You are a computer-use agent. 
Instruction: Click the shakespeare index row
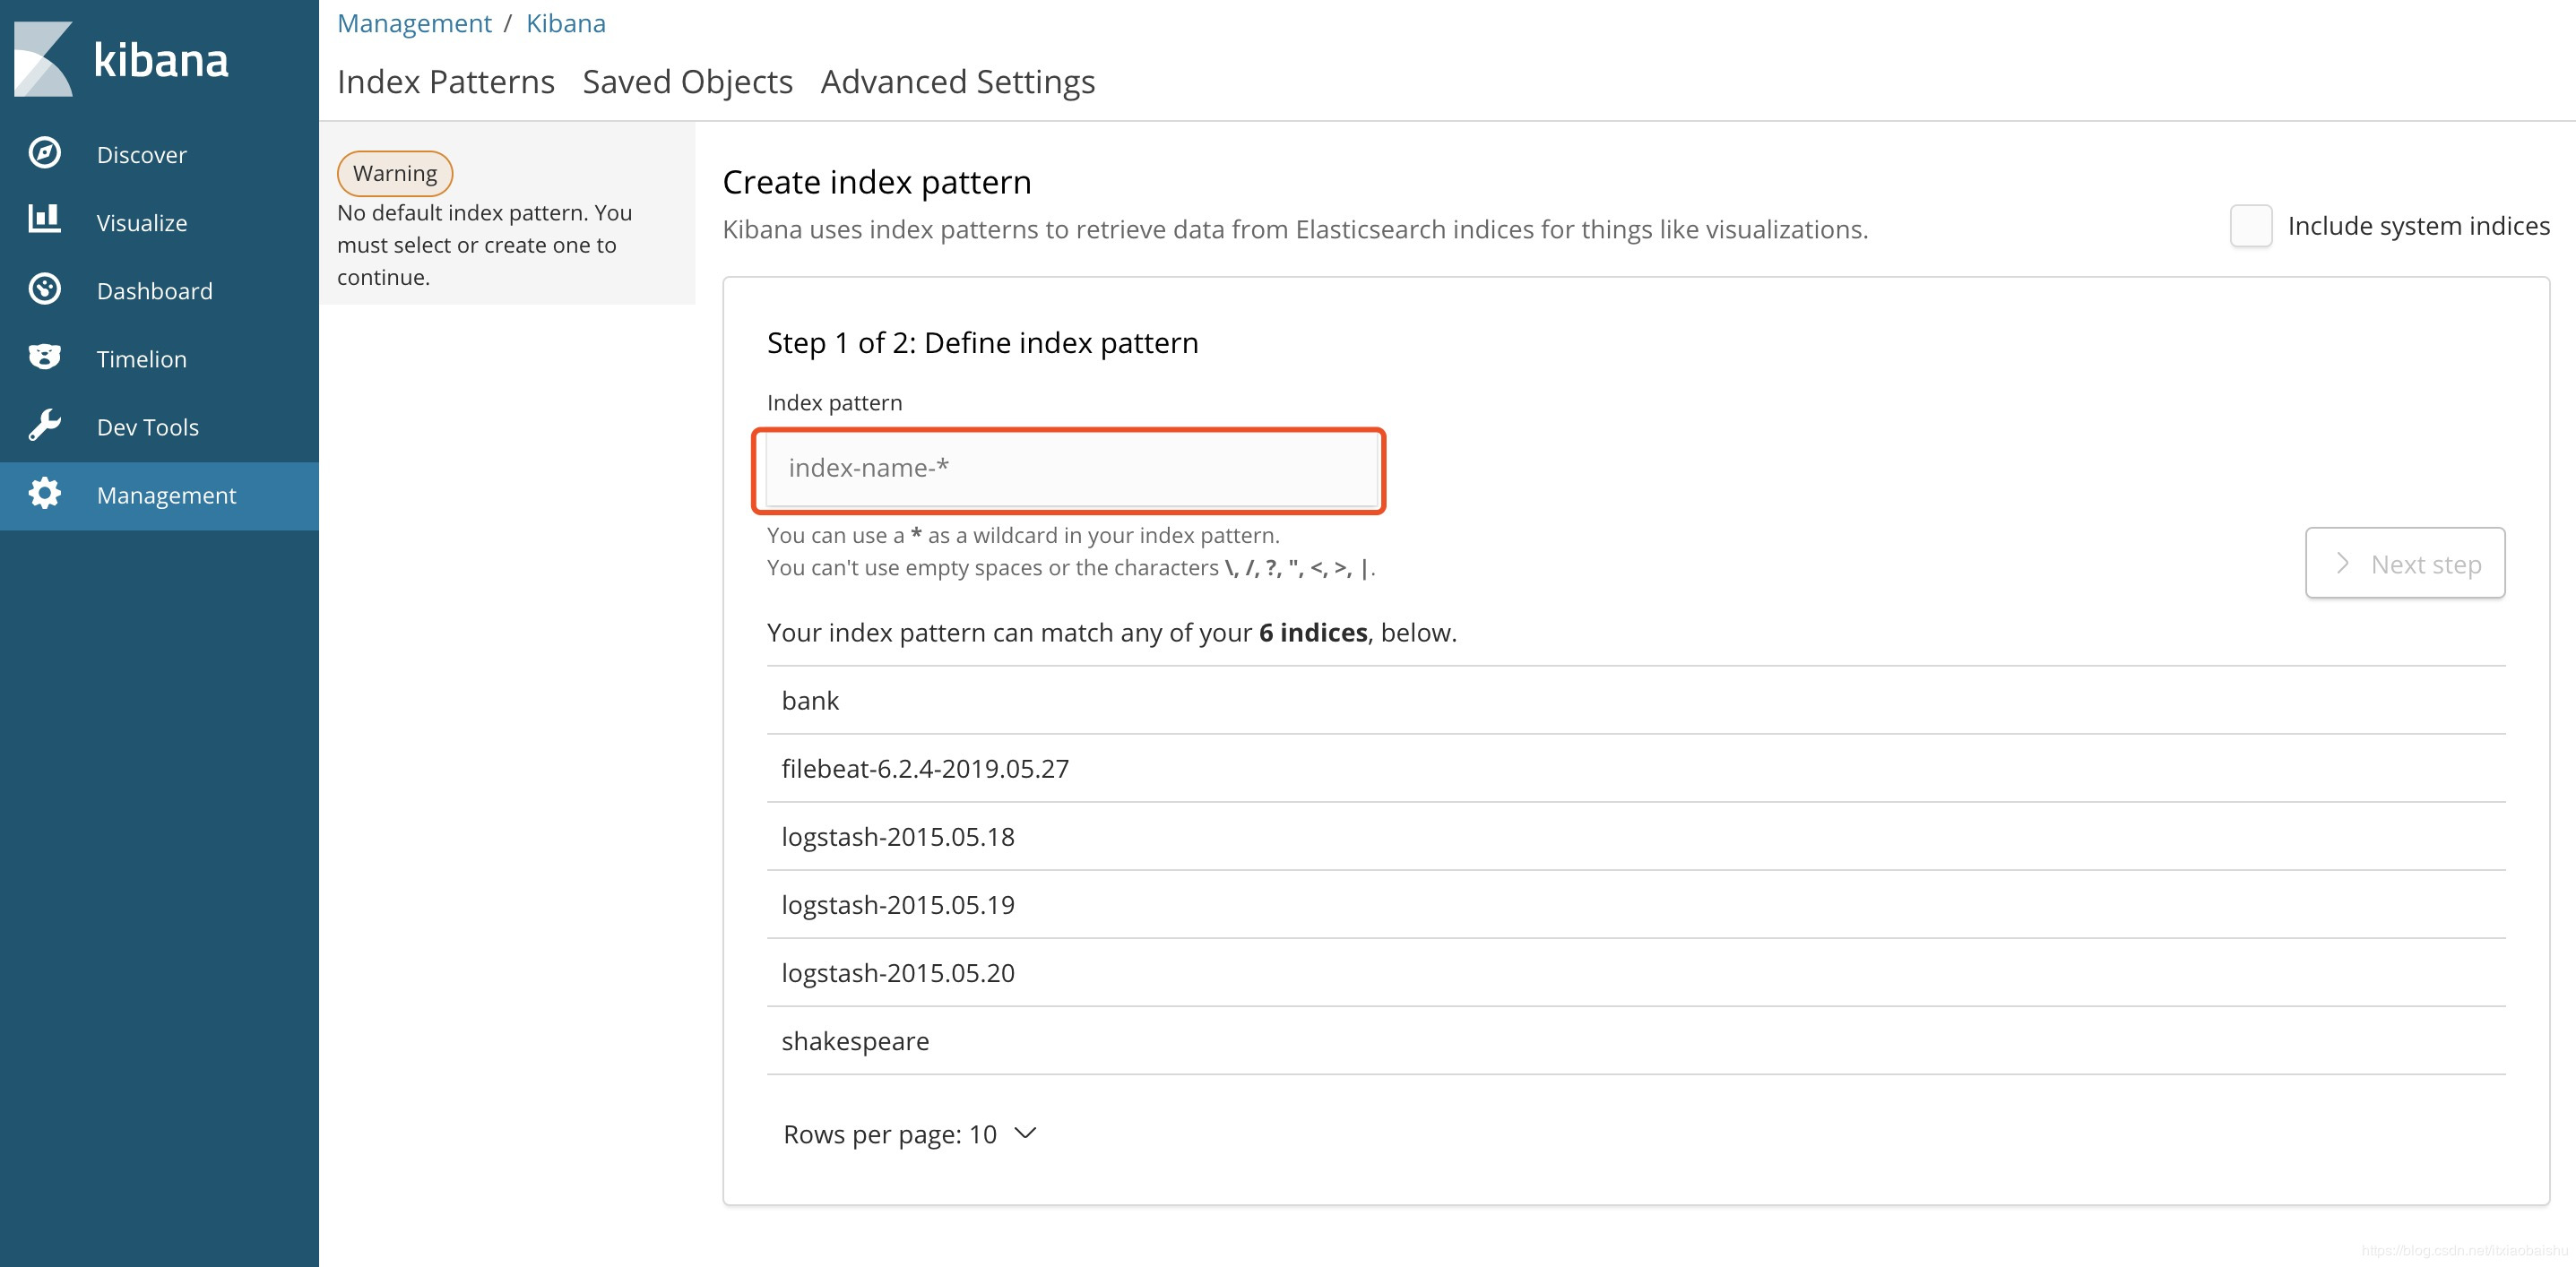pyautogui.click(x=1635, y=1040)
